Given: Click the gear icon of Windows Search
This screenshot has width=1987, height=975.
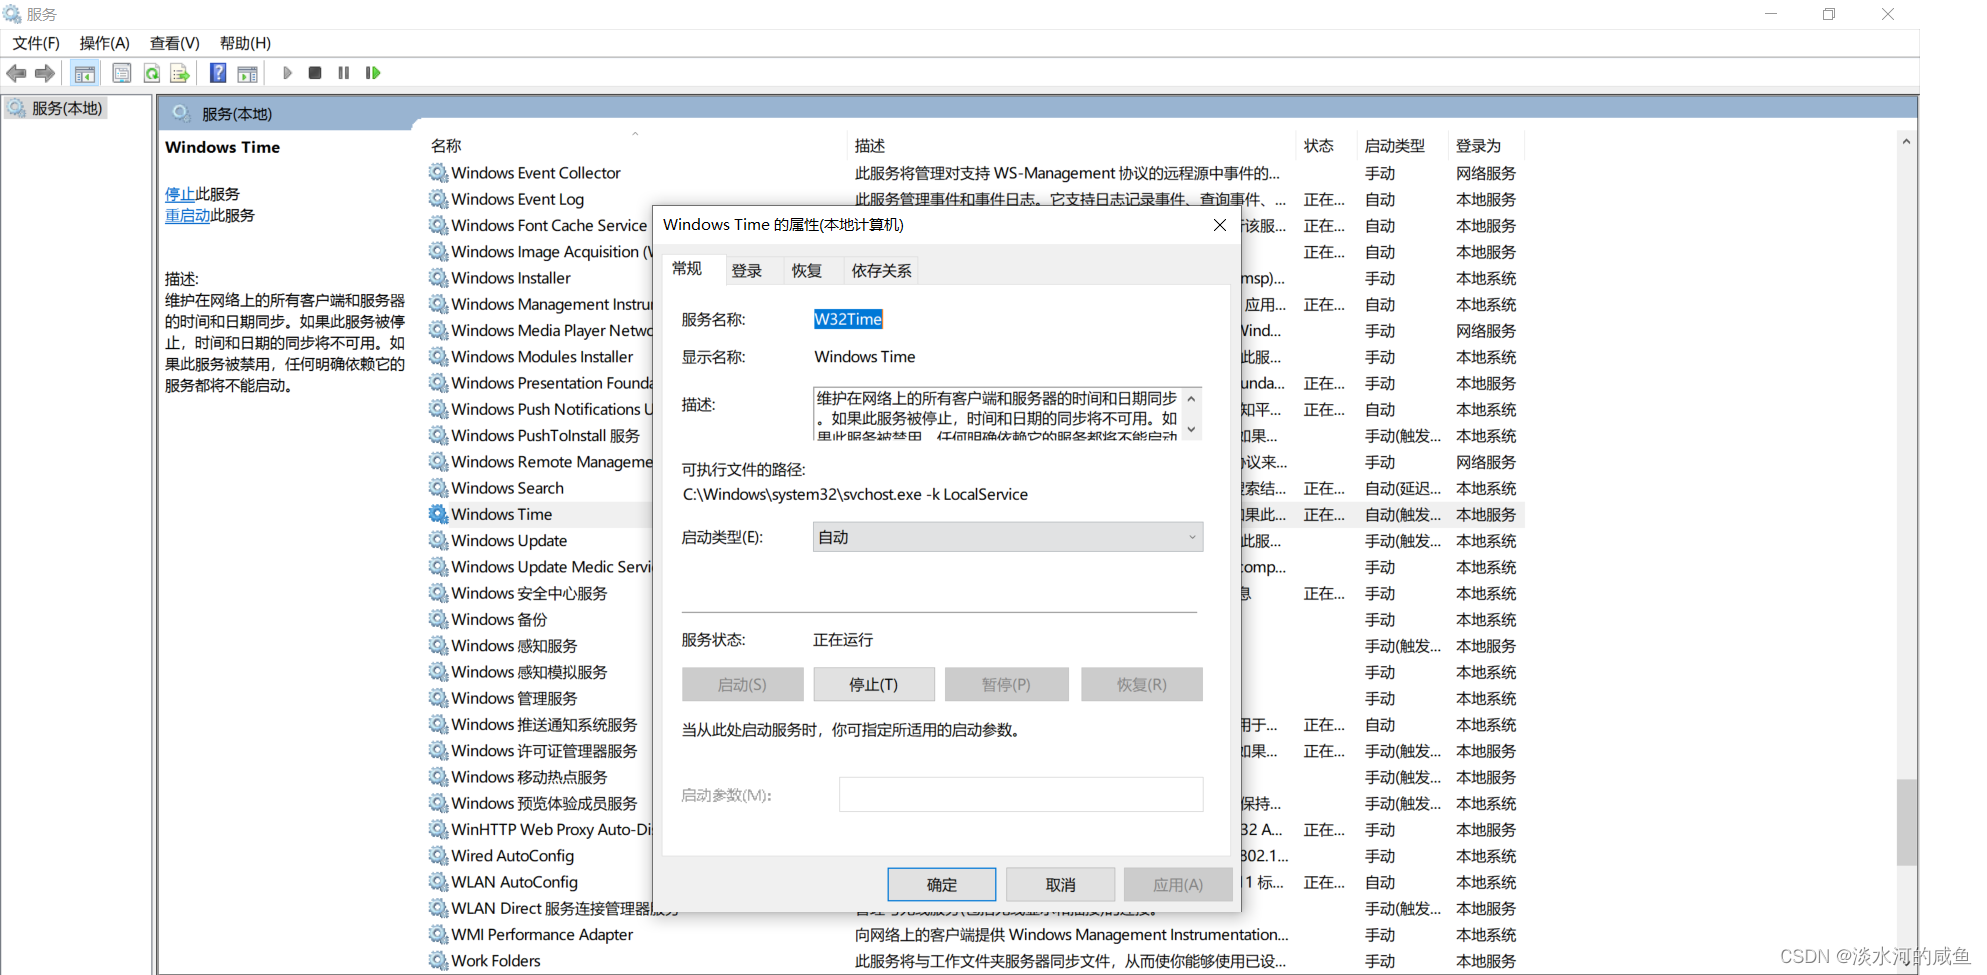Looking at the screenshot, I should [x=438, y=488].
